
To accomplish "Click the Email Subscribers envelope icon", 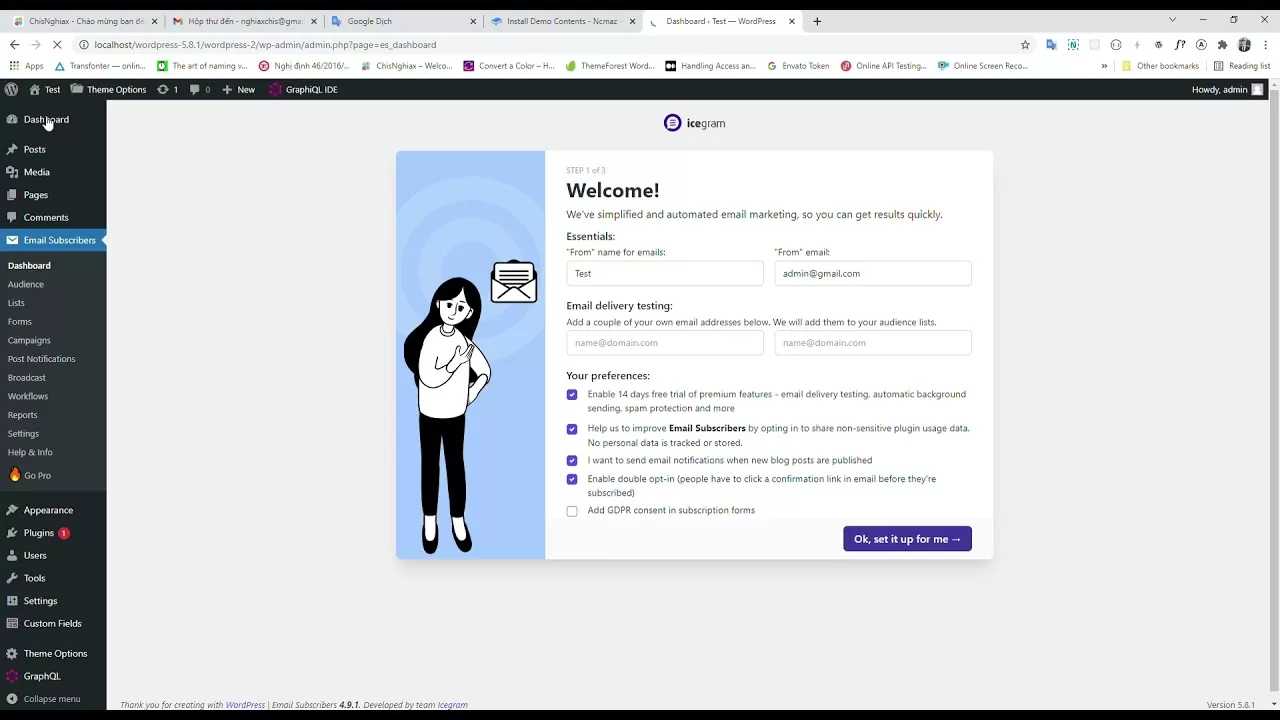I will tap(12, 240).
